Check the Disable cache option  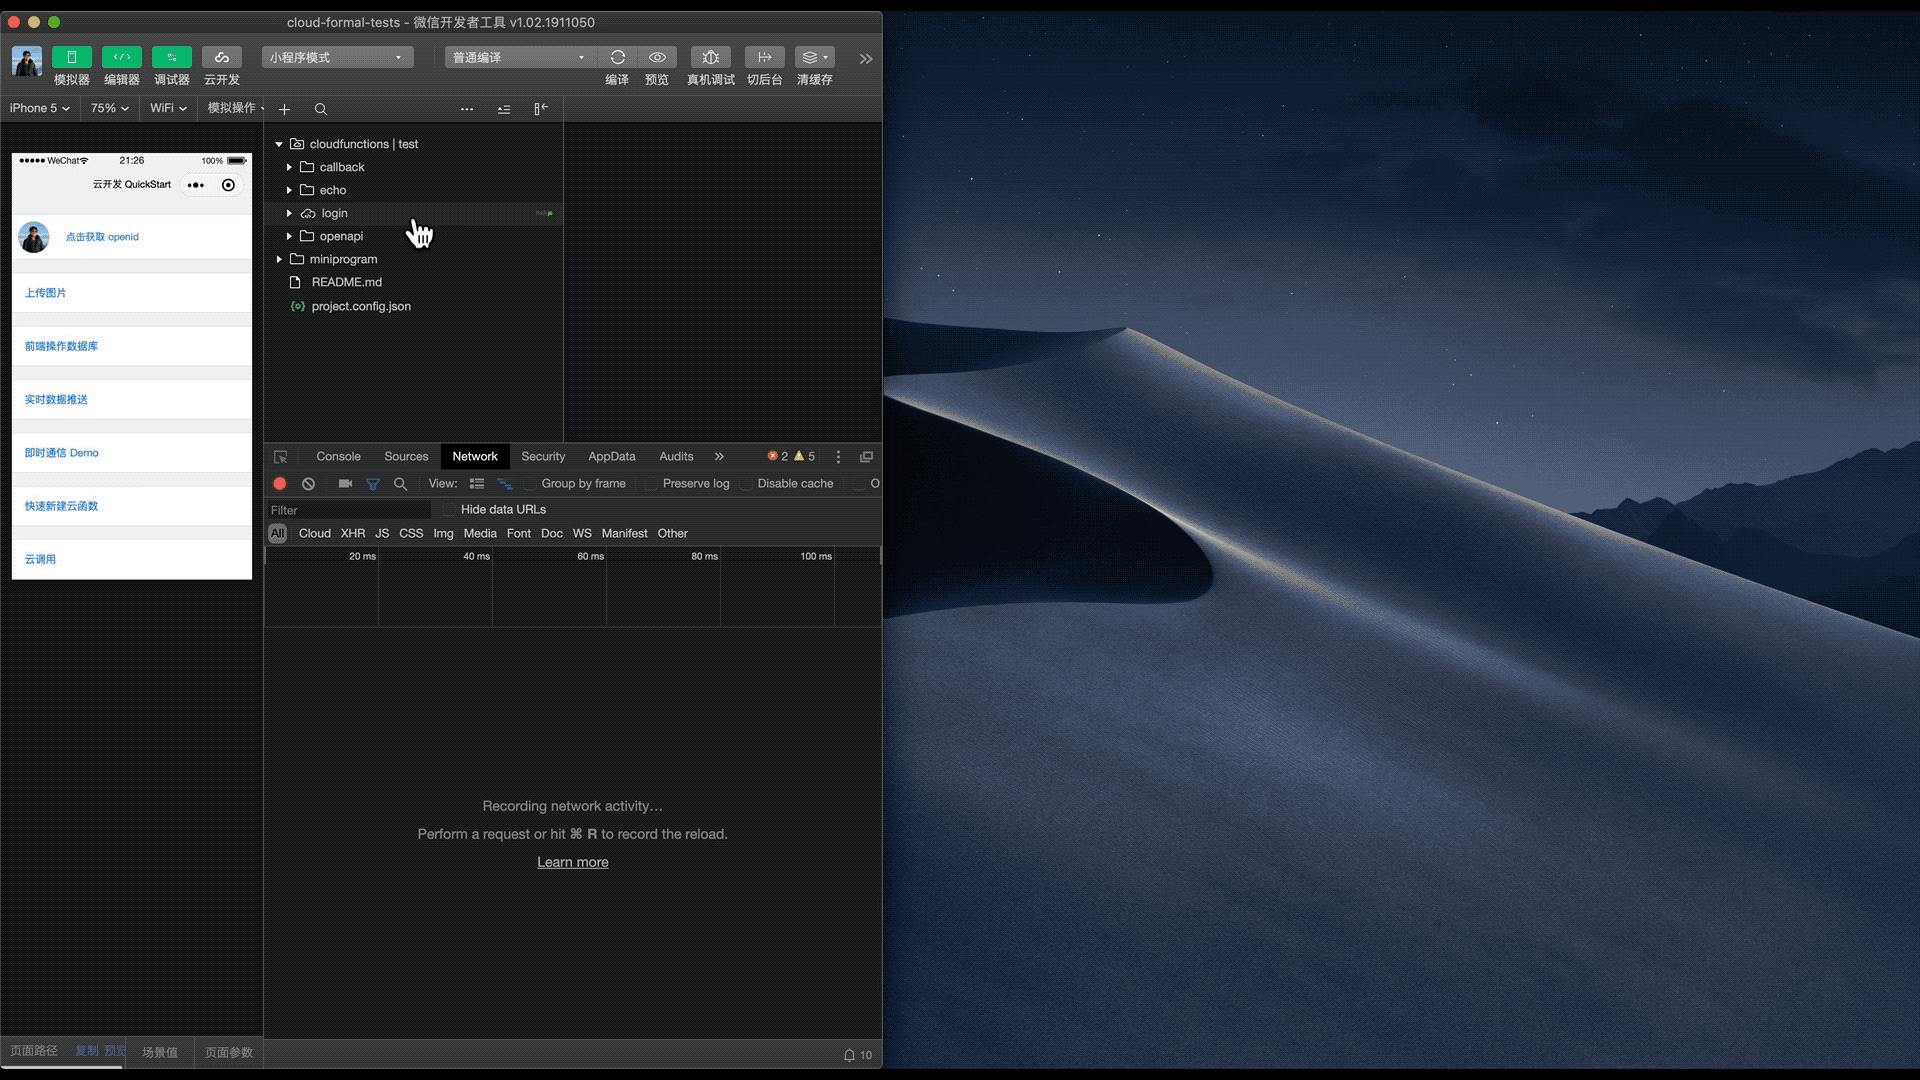(747, 484)
